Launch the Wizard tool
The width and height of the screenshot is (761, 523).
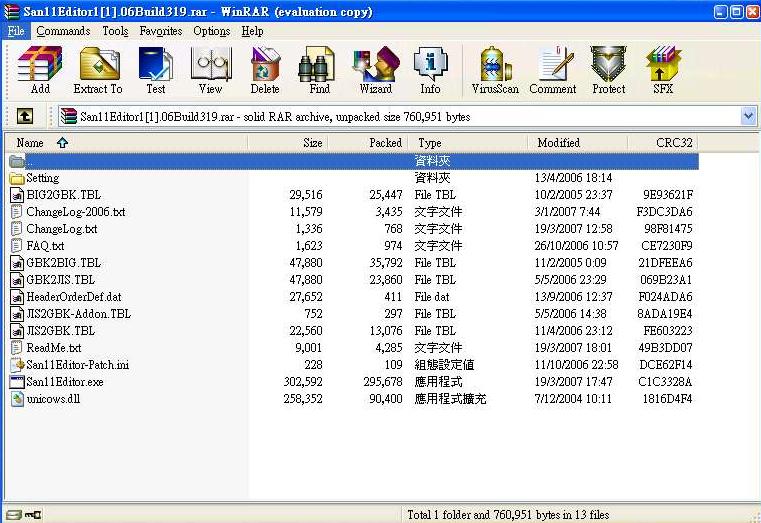click(376, 70)
